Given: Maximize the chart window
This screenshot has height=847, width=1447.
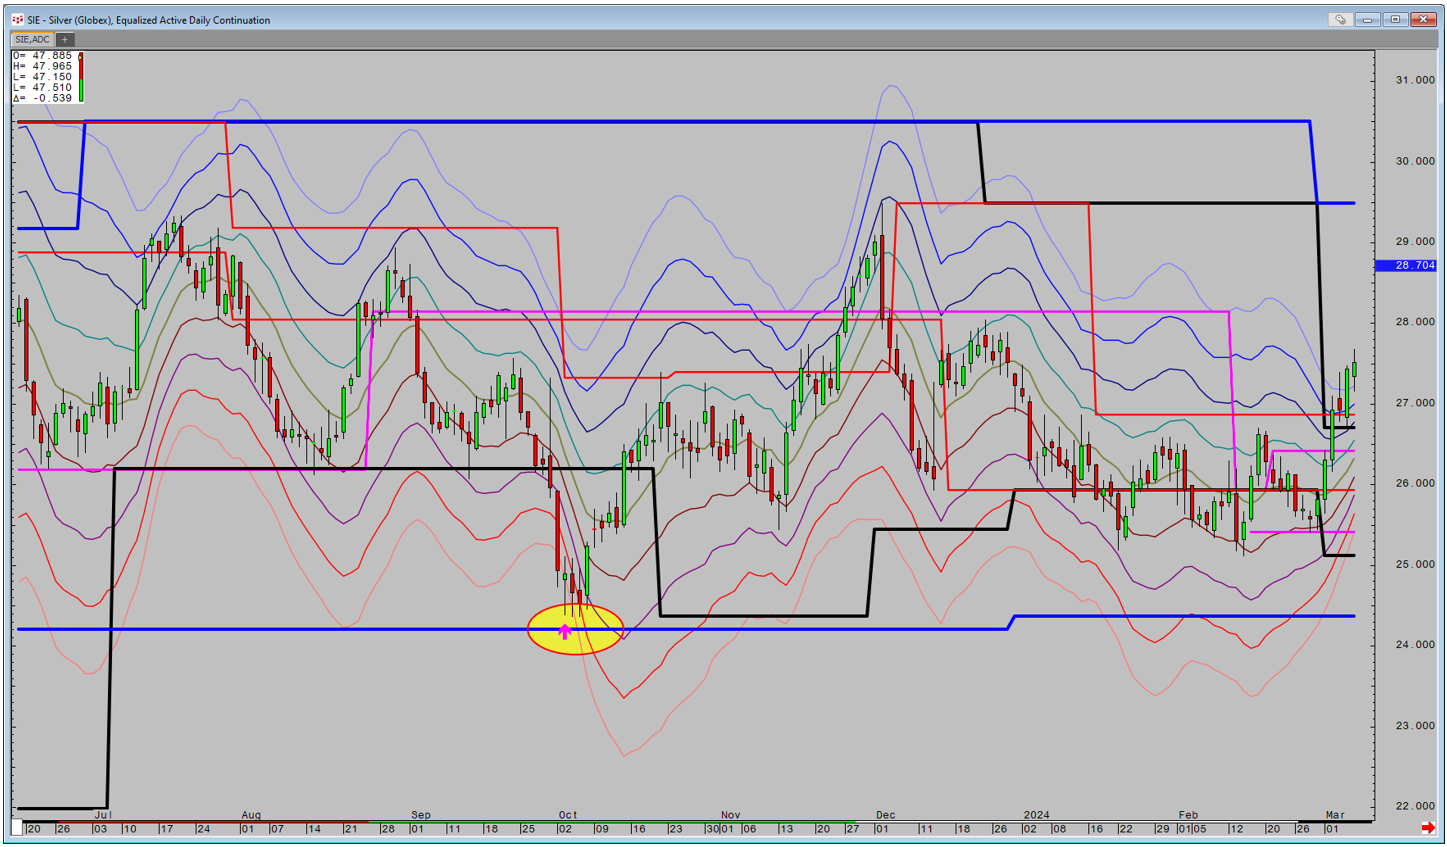Looking at the screenshot, I should (1395, 20).
